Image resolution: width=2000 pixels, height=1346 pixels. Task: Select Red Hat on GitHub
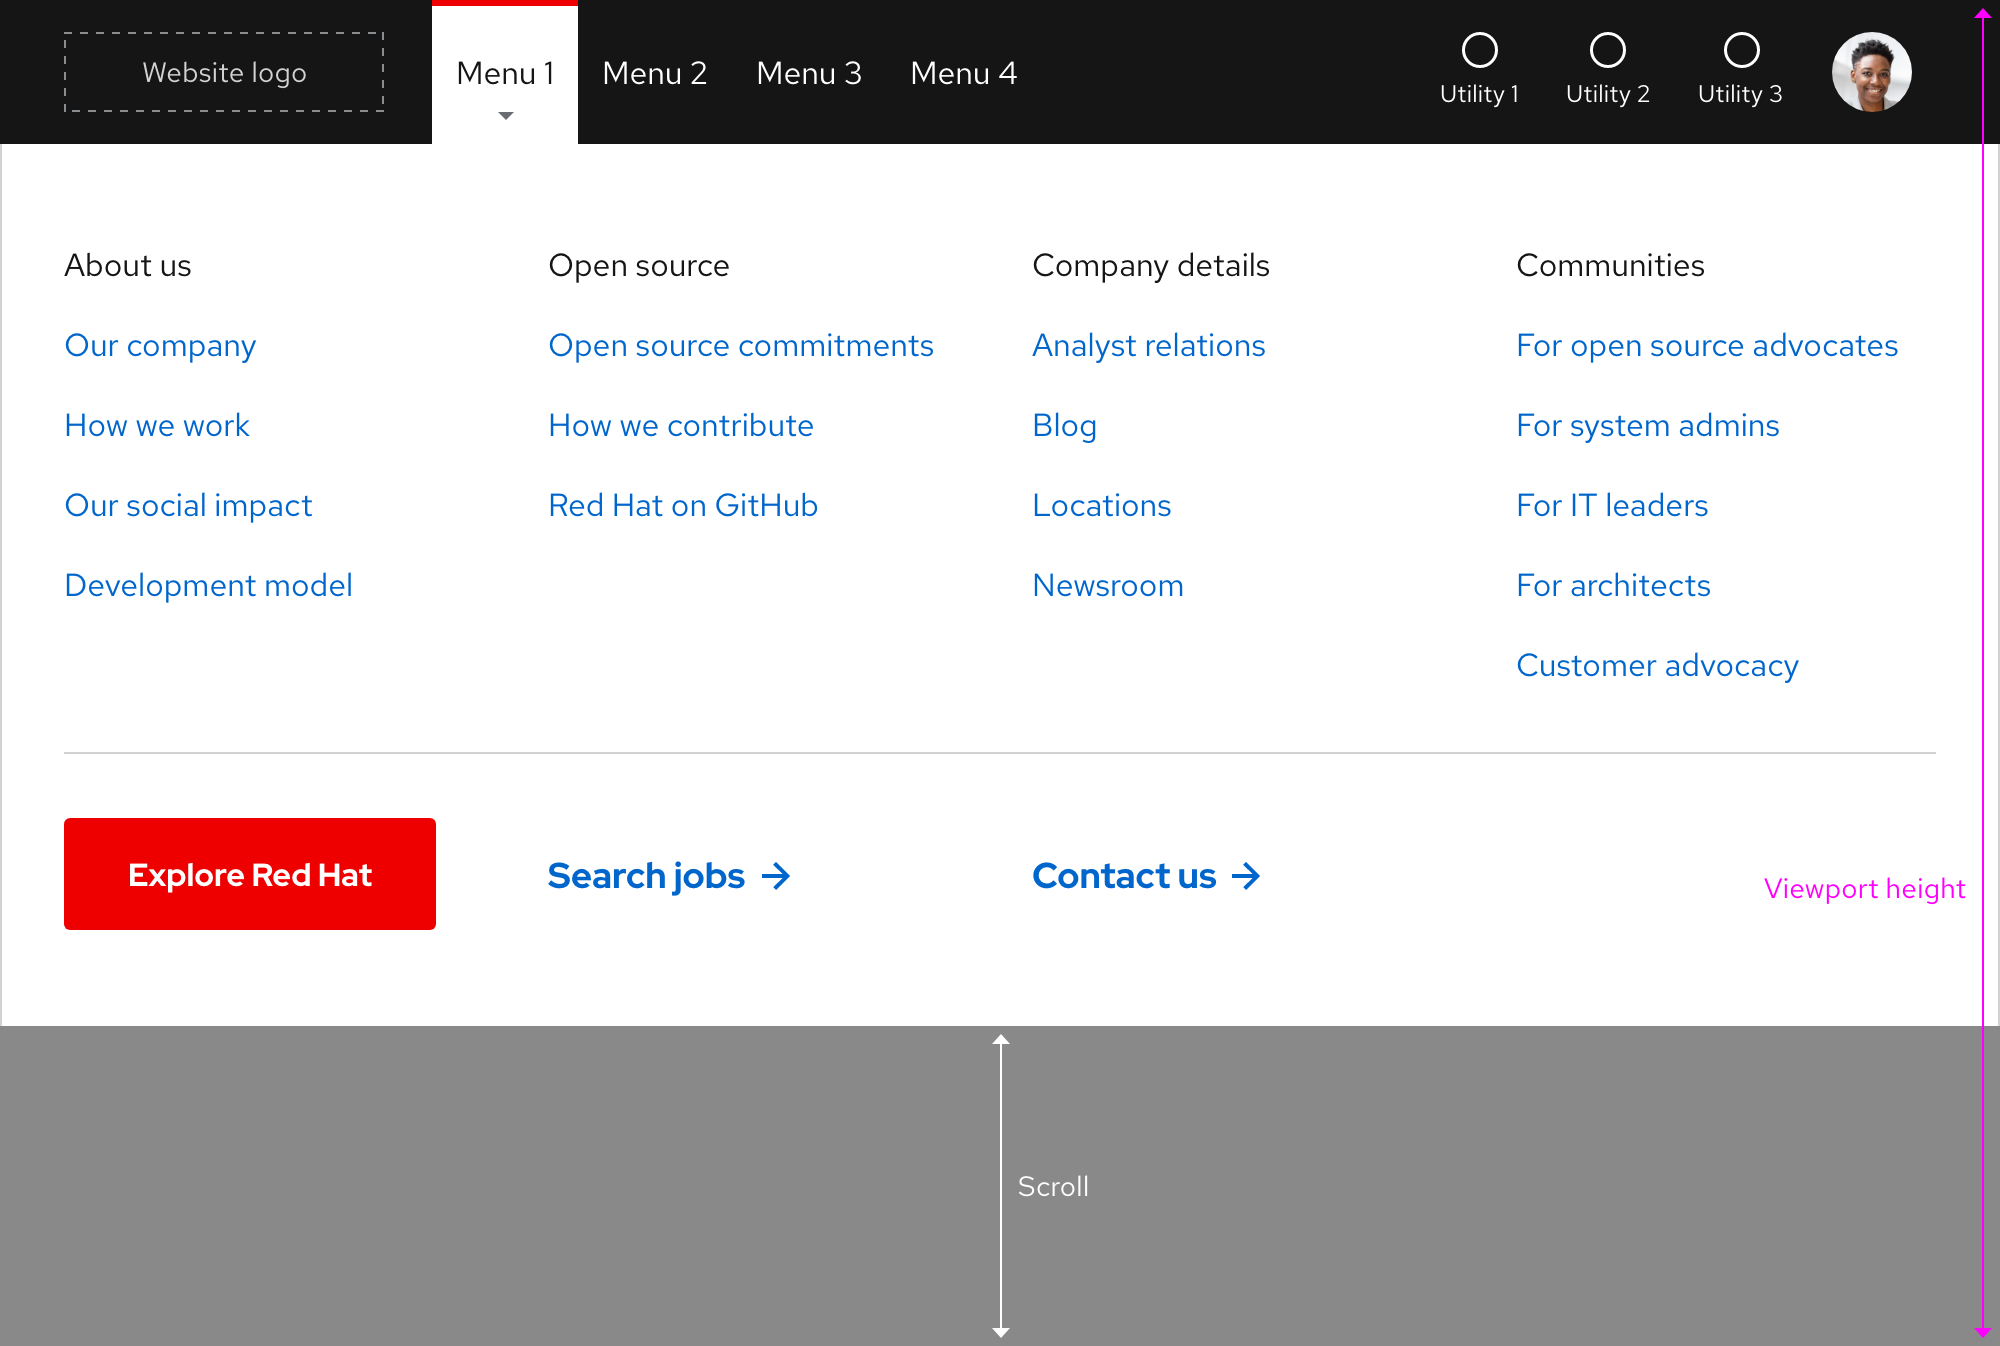(683, 505)
